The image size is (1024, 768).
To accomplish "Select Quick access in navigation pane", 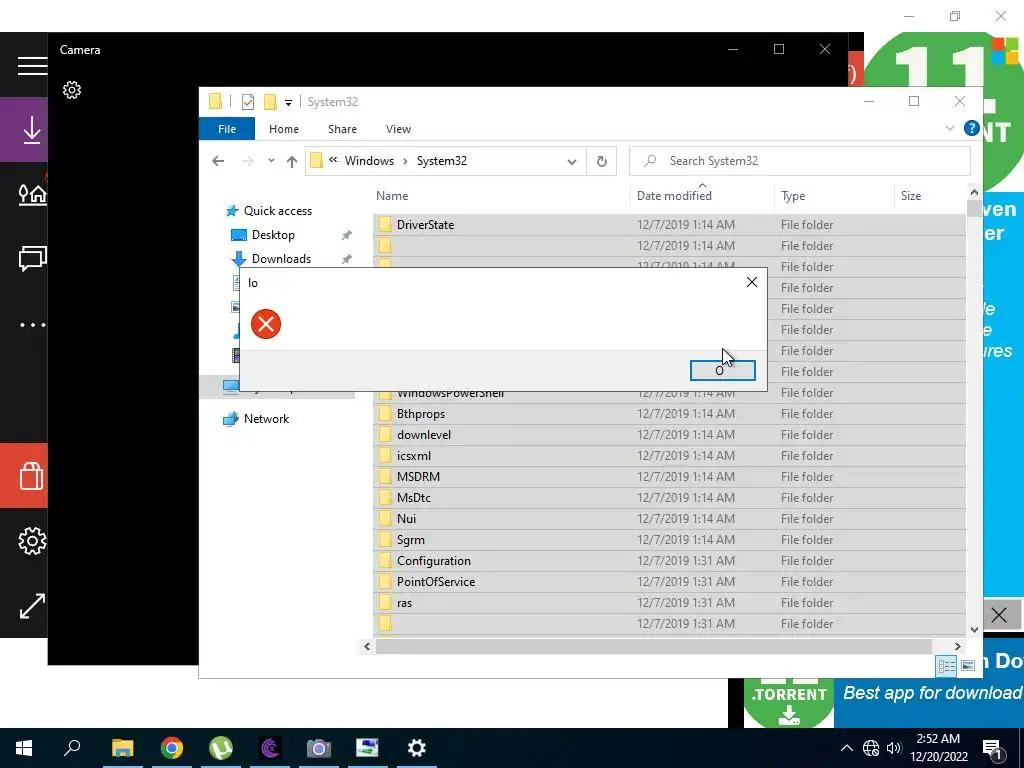I will tap(278, 211).
